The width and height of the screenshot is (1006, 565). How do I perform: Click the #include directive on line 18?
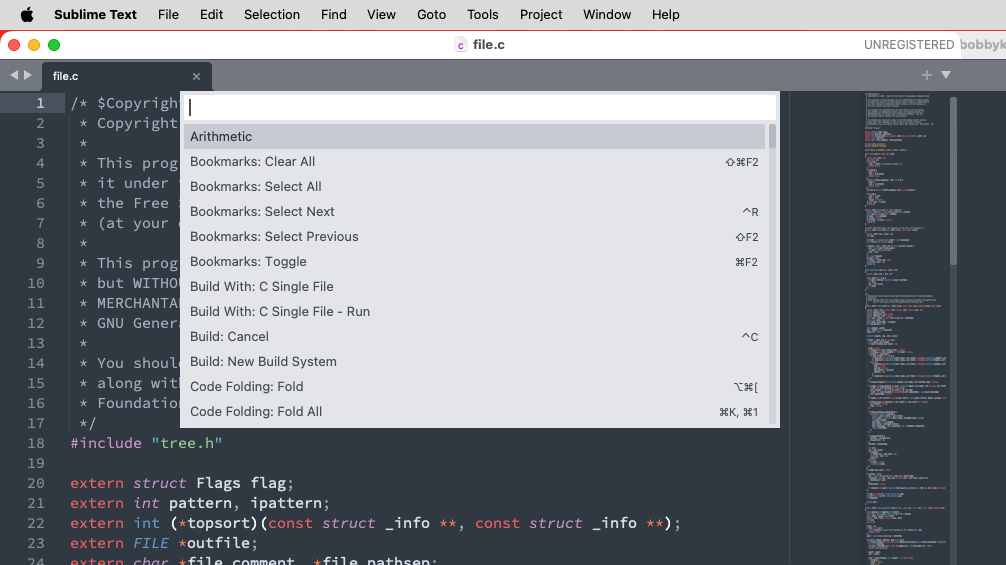[x=106, y=443]
